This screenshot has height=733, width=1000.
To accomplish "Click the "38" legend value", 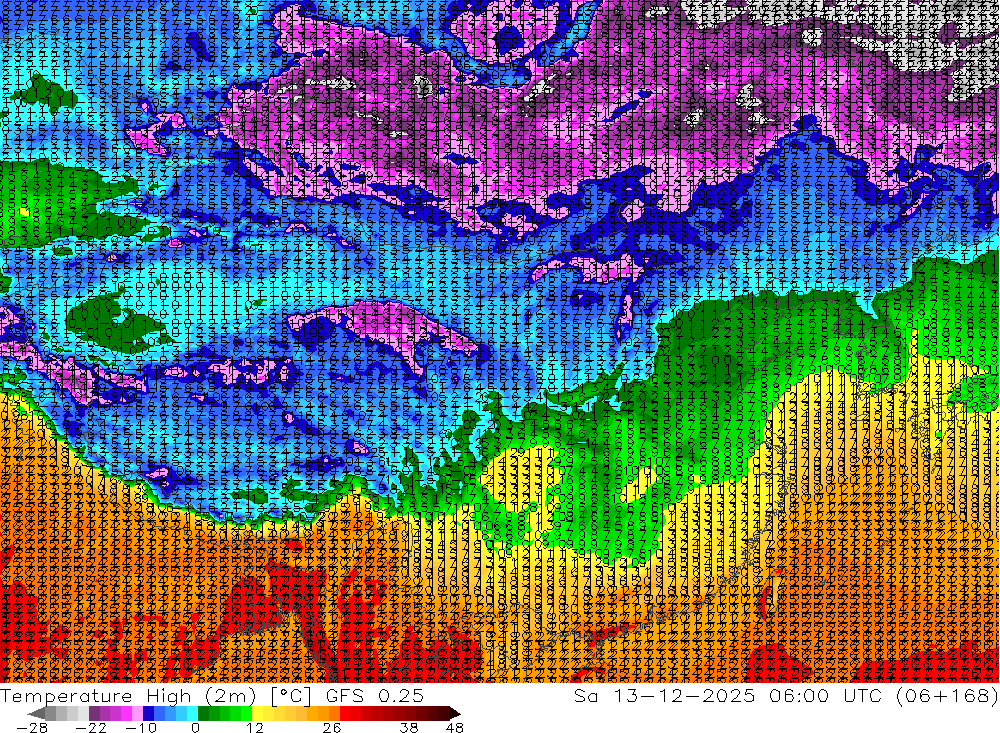I will pyautogui.click(x=409, y=728).
